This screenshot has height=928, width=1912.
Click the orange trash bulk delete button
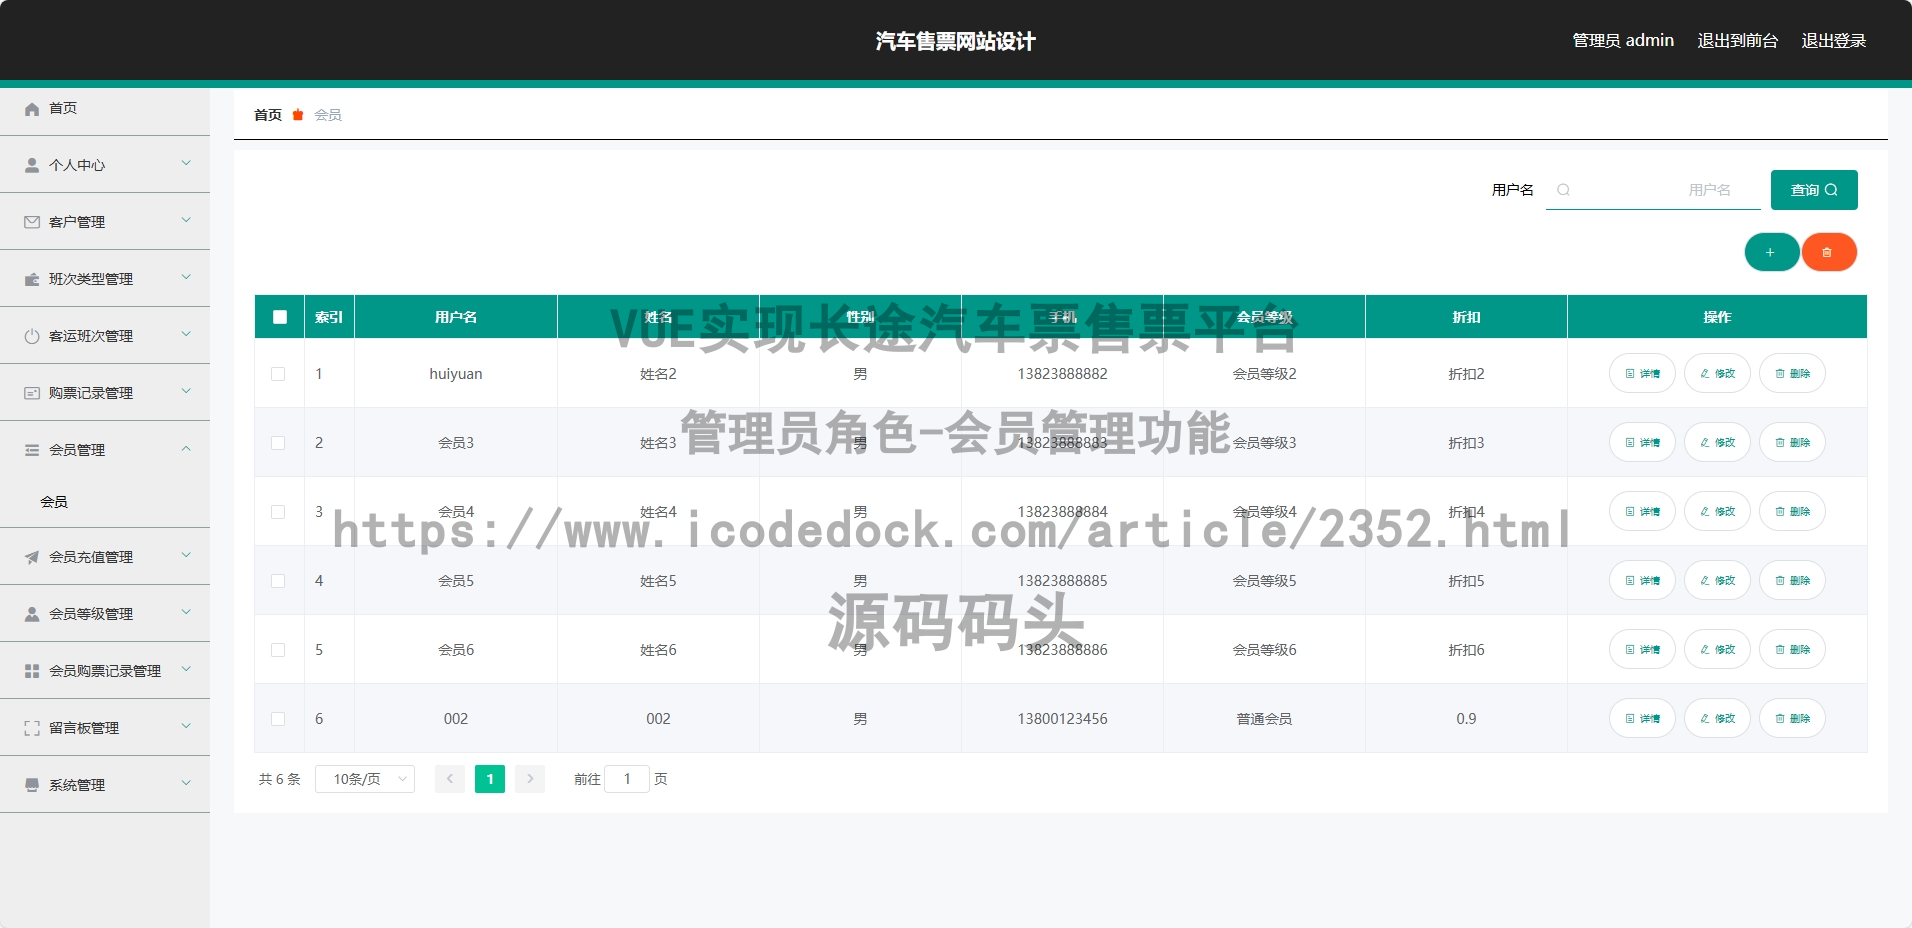point(1828,252)
